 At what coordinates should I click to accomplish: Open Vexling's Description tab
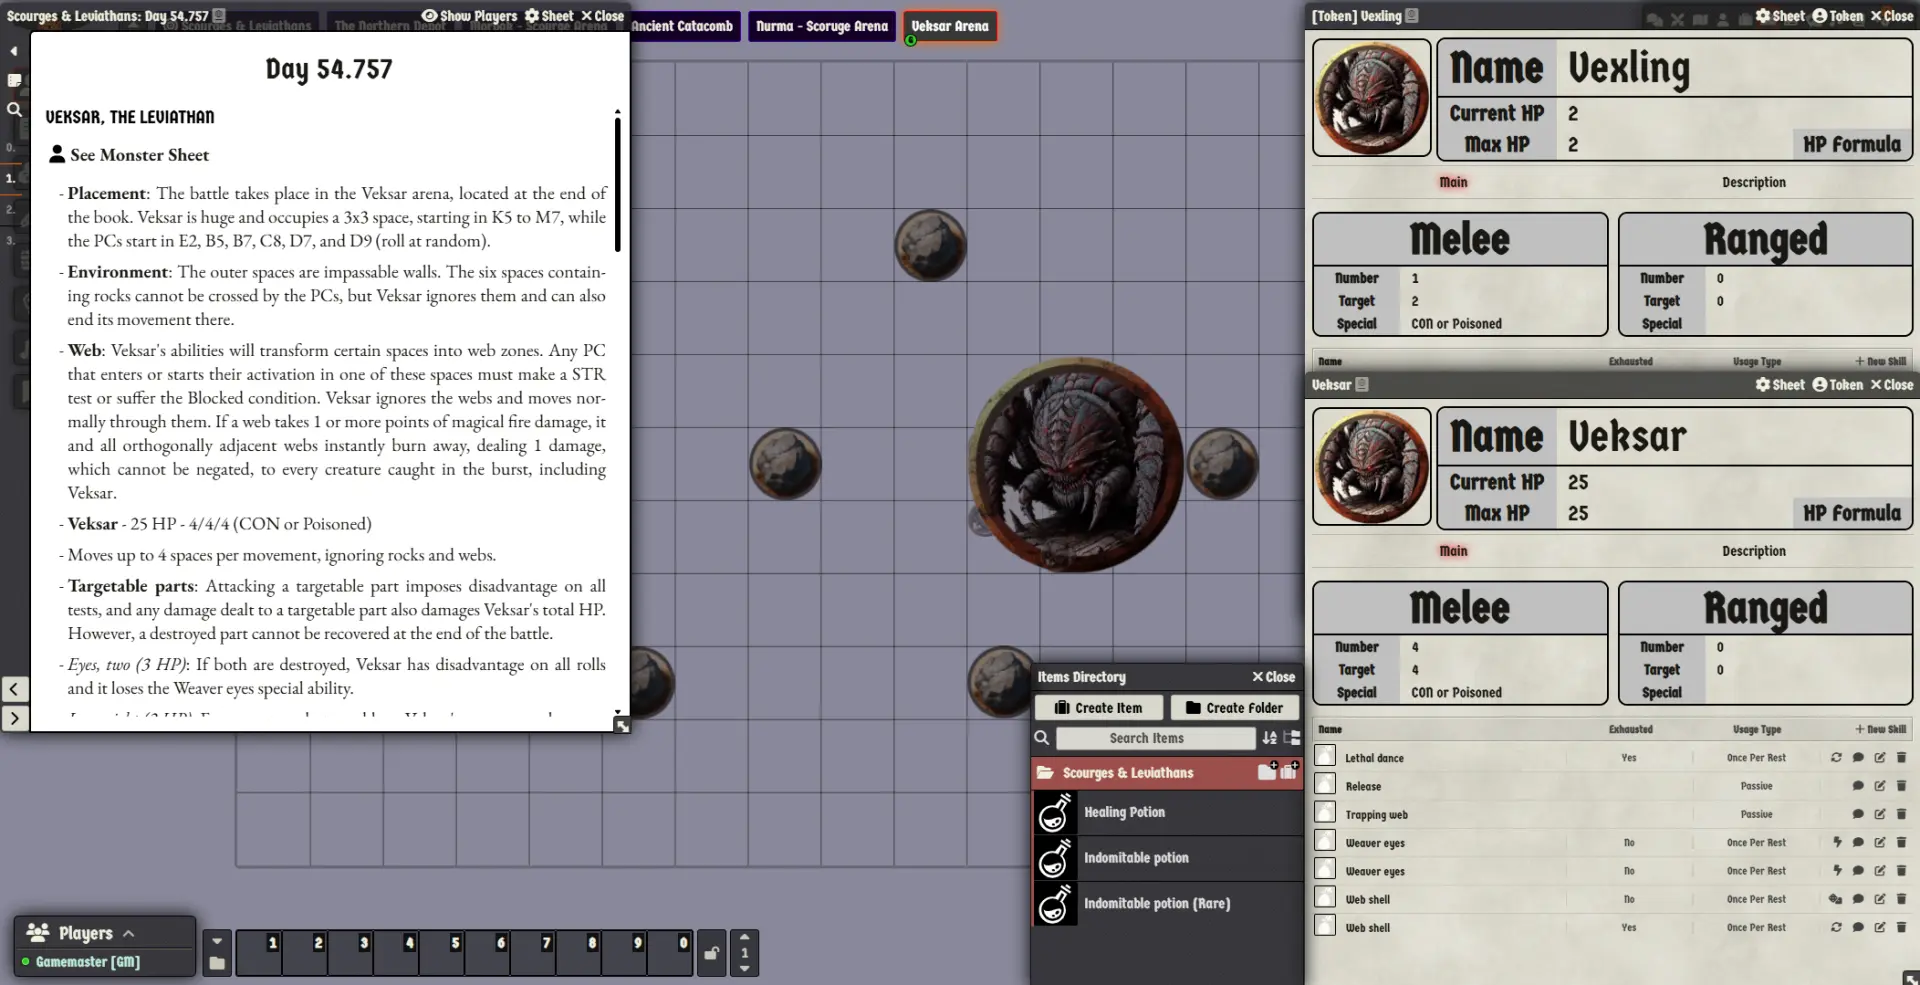[1753, 182]
